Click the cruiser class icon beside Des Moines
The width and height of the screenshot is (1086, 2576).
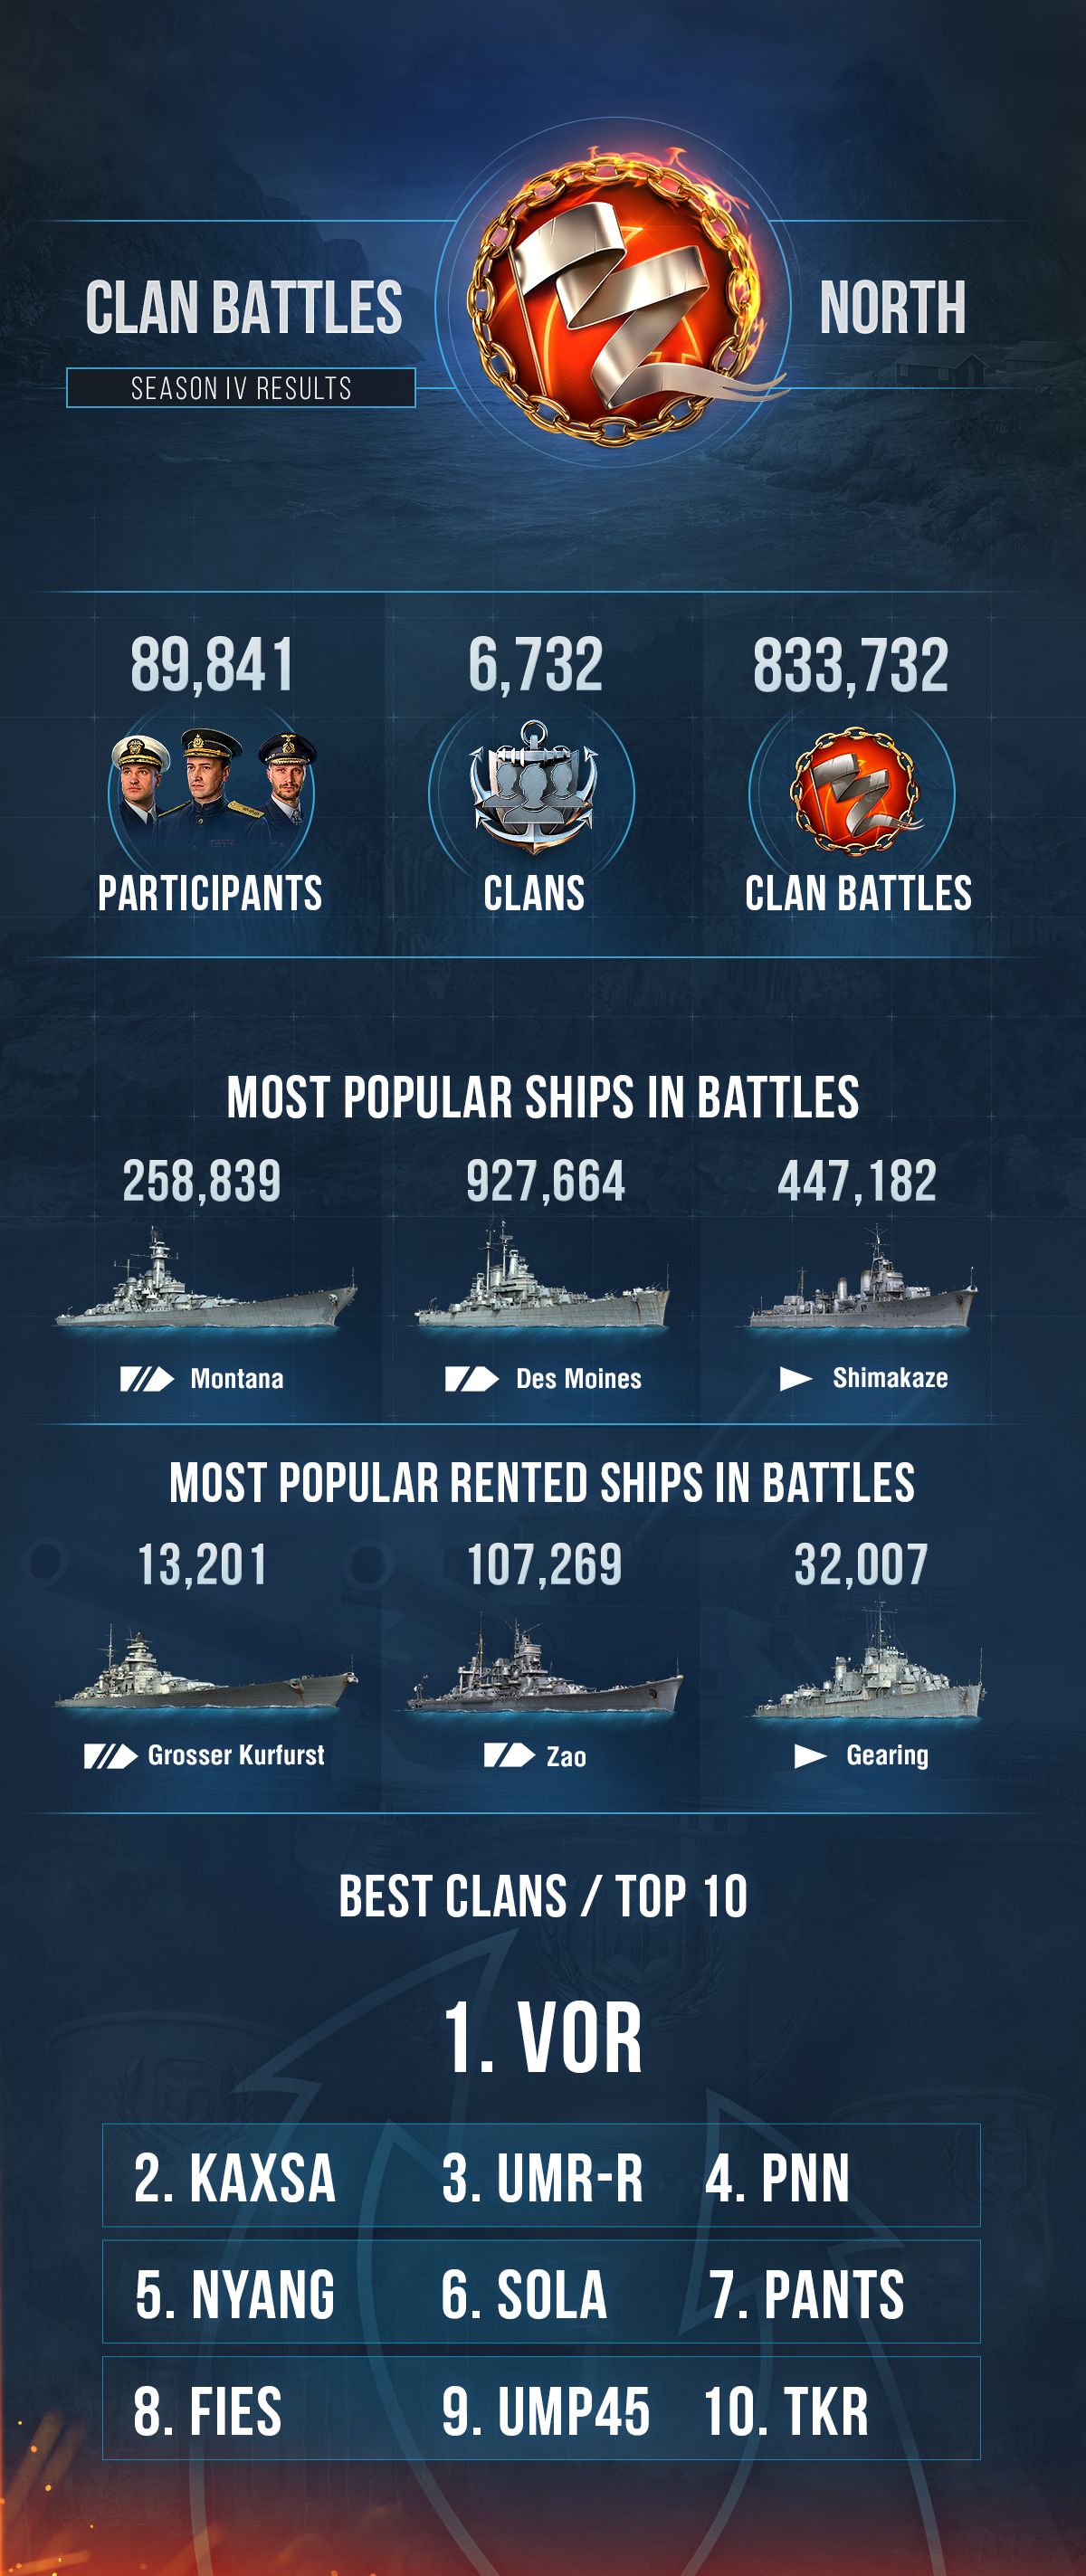tap(472, 1379)
